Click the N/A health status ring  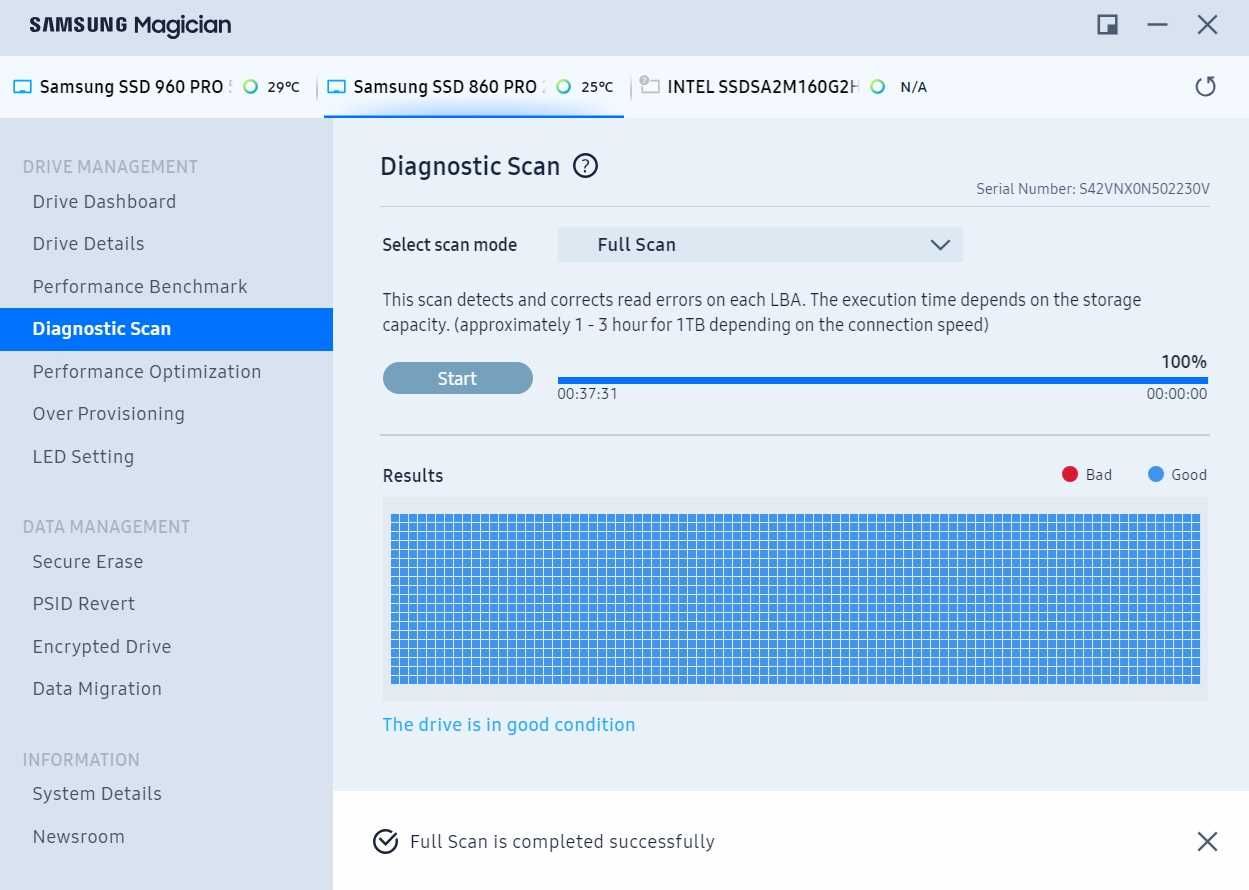(x=878, y=87)
